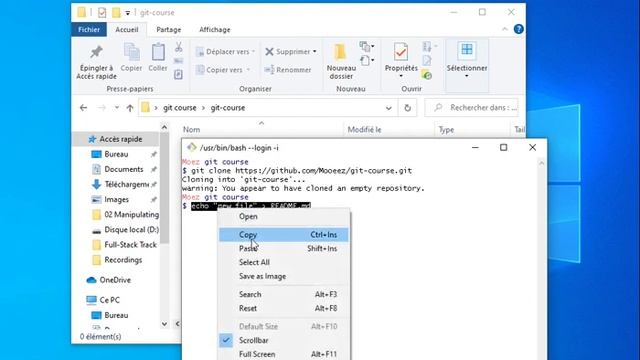This screenshot has height=360, width=640.
Task: Open the Fichier tab
Action: pyautogui.click(x=89, y=29)
